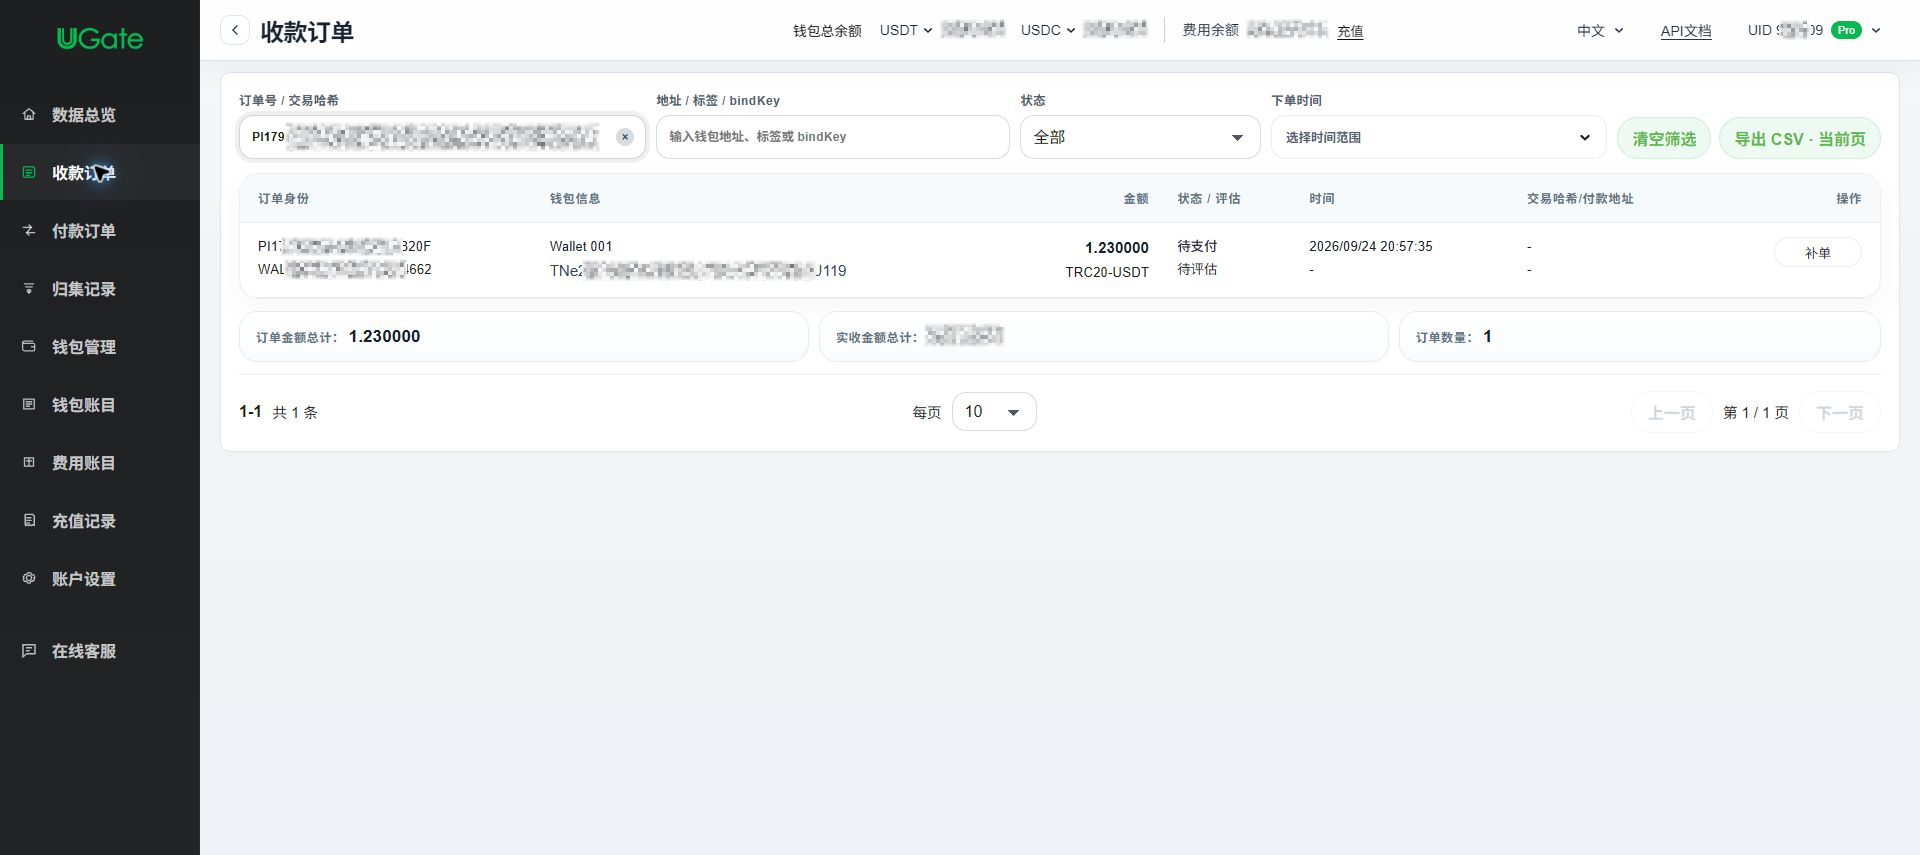The height and width of the screenshot is (855, 1920).
Task: Open the 状态 全部 dropdown
Action: 1140,137
